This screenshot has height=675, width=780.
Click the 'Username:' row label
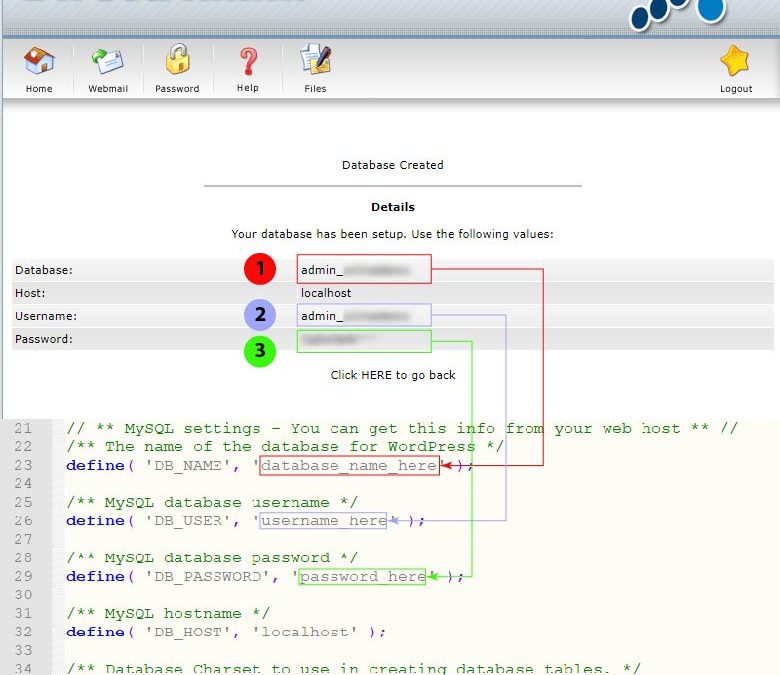[46, 316]
